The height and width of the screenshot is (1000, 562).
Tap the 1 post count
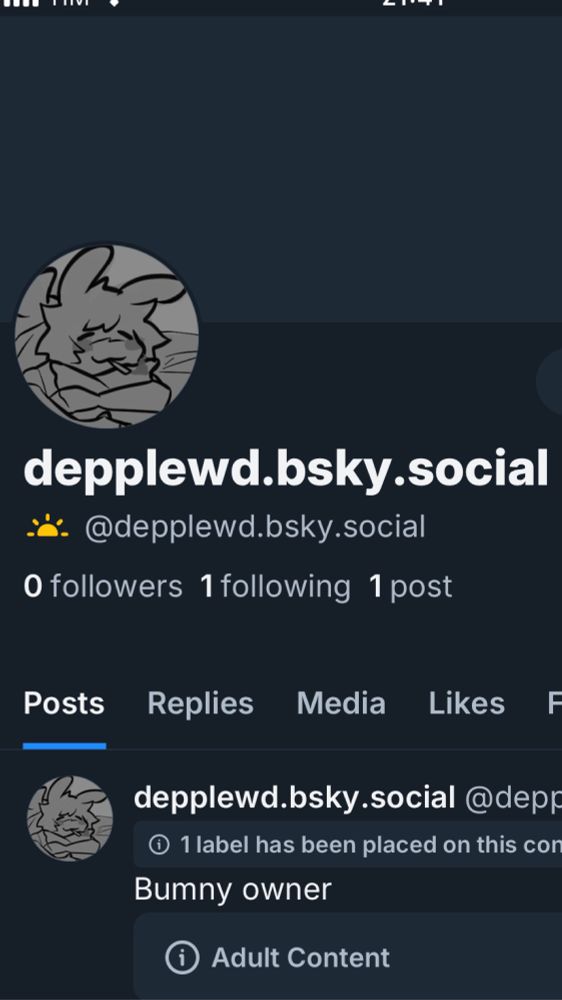(x=410, y=586)
